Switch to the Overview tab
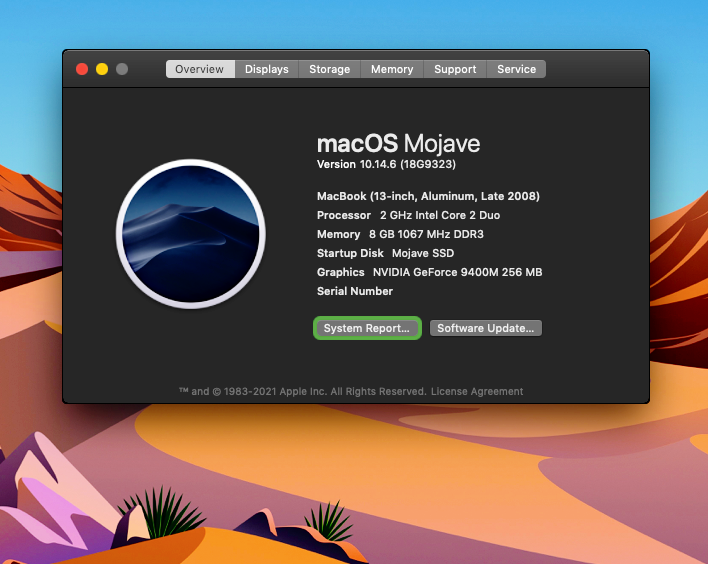This screenshot has width=708, height=564. 200,69
